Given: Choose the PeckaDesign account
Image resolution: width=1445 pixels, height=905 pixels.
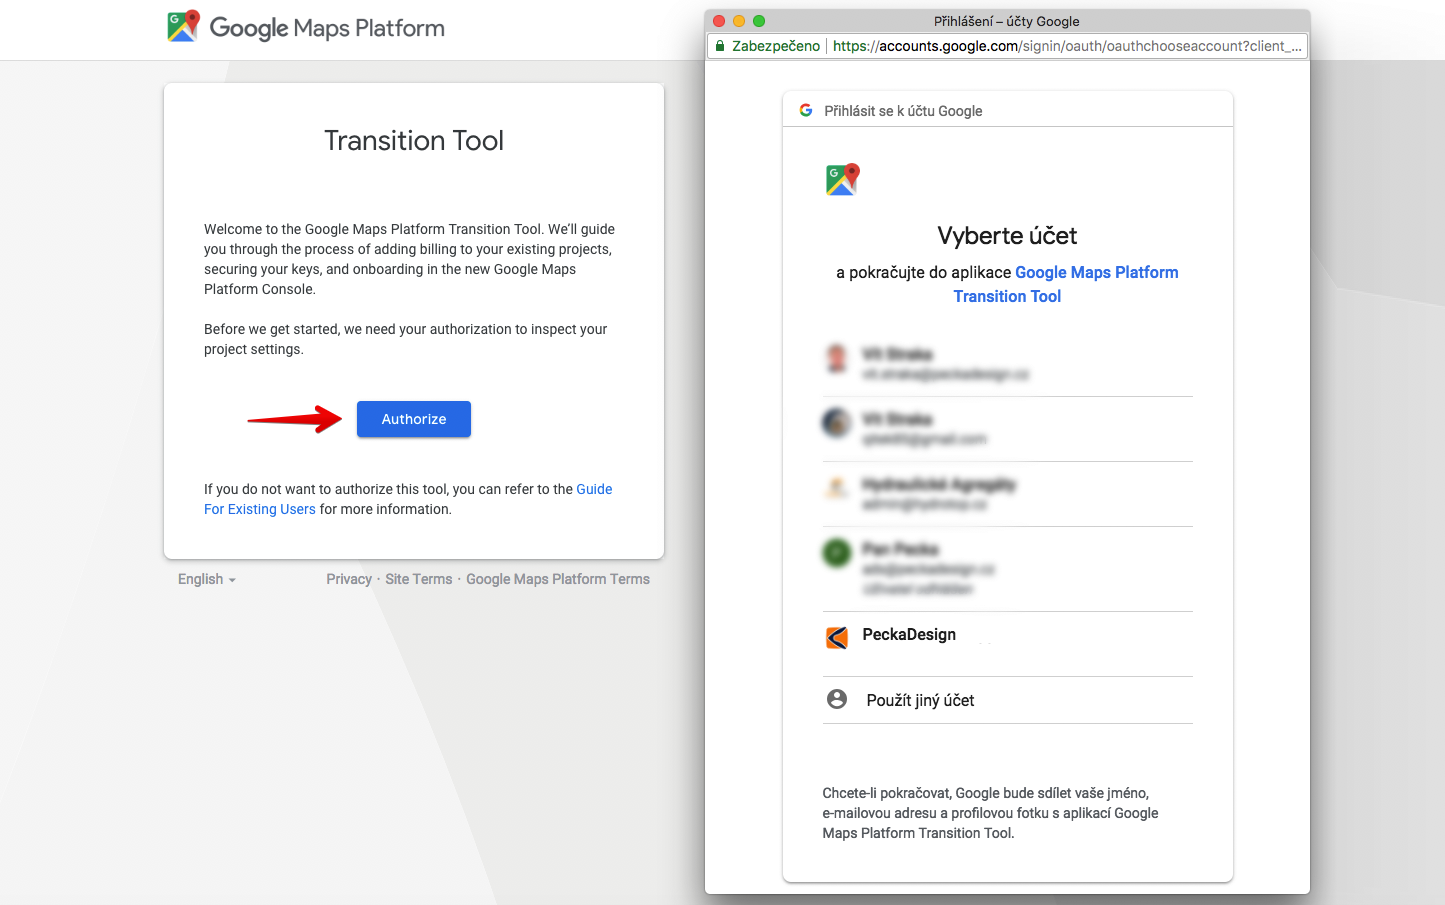Looking at the screenshot, I should [909, 635].
